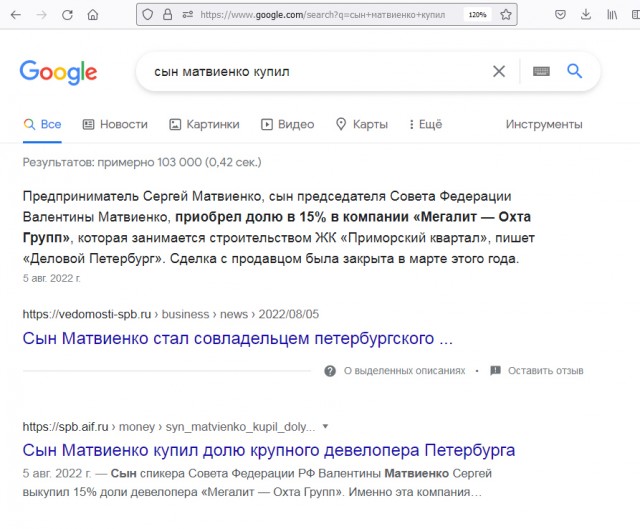
Task: Open Сын Матвиенко стал совладельцем link
Action: pyautogui.click(x=238, y=338)
